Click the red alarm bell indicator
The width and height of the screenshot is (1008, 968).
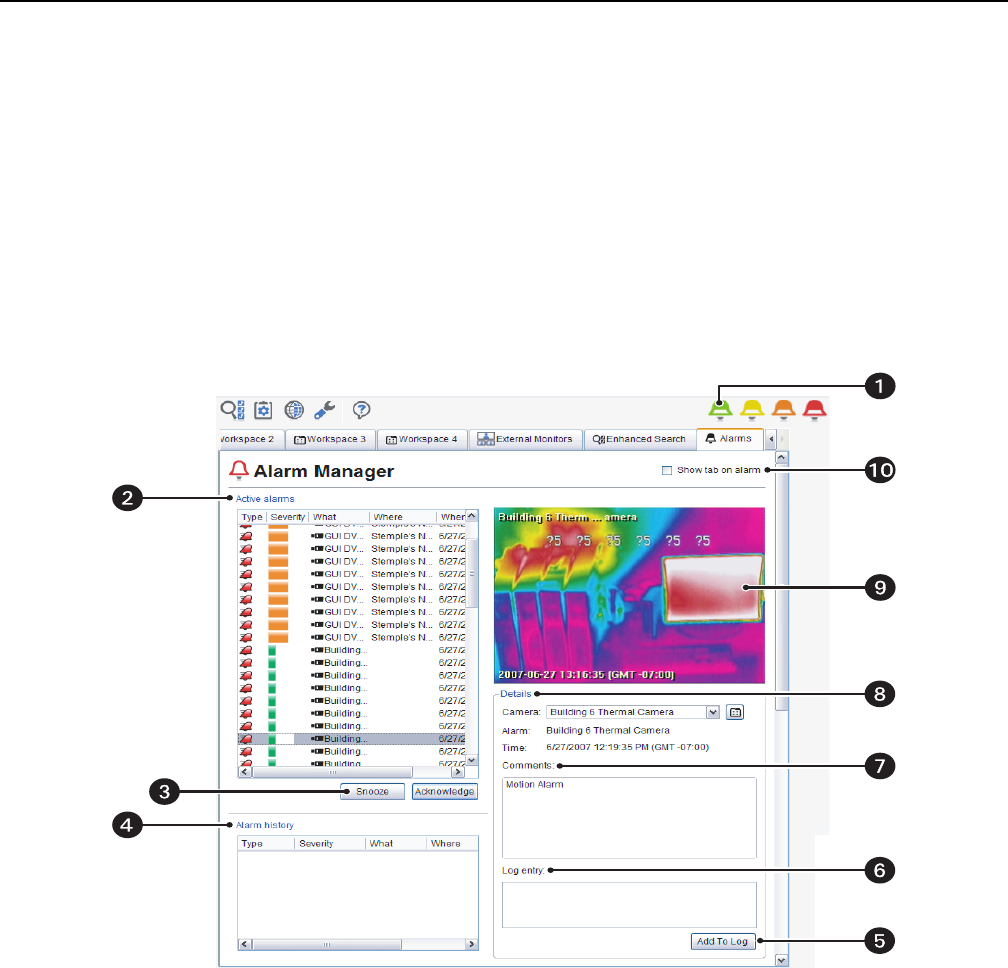pyautogui.click(x=814, y=409)
